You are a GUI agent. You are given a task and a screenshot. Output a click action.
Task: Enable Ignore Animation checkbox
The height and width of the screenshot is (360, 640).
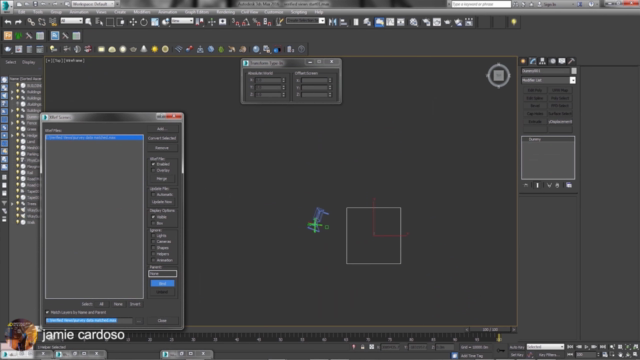153,260
